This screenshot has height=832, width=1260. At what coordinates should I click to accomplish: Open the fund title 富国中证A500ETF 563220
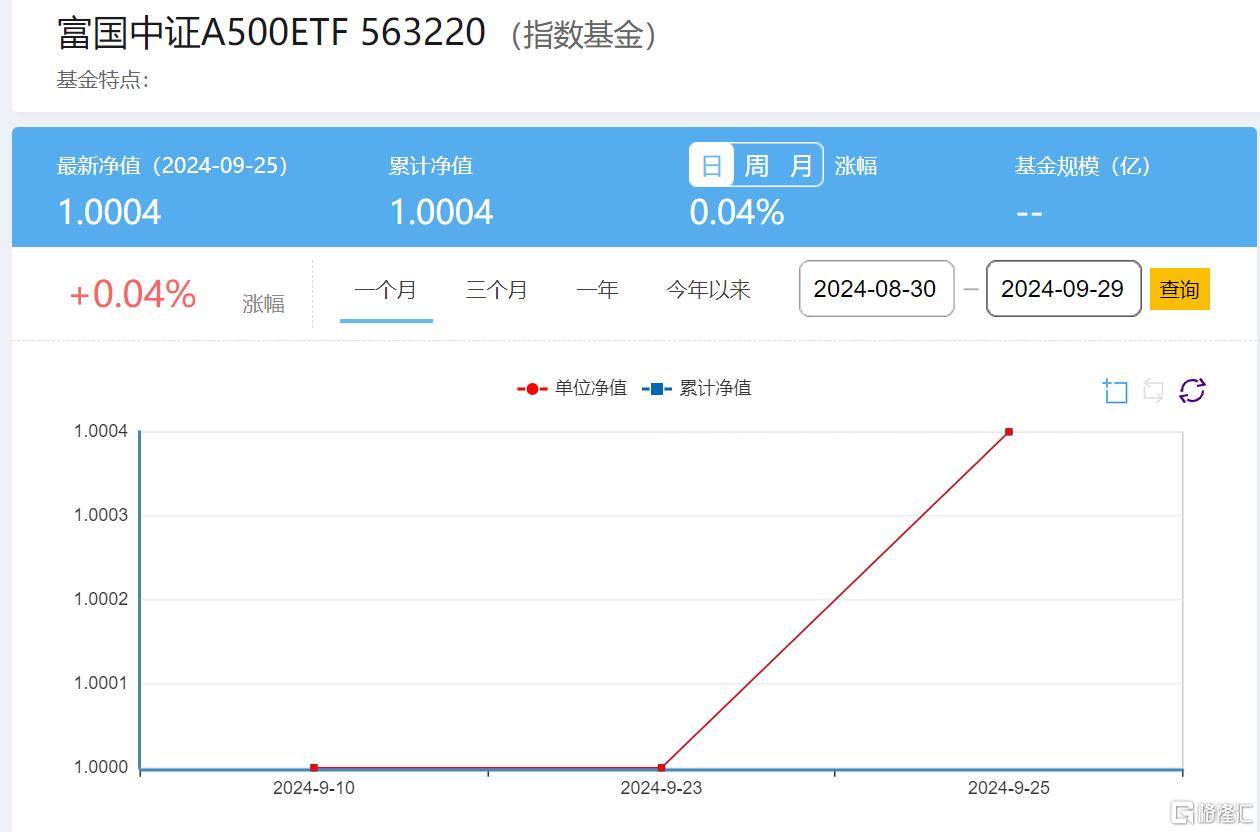pyautogui.click(x=270, y=32)
